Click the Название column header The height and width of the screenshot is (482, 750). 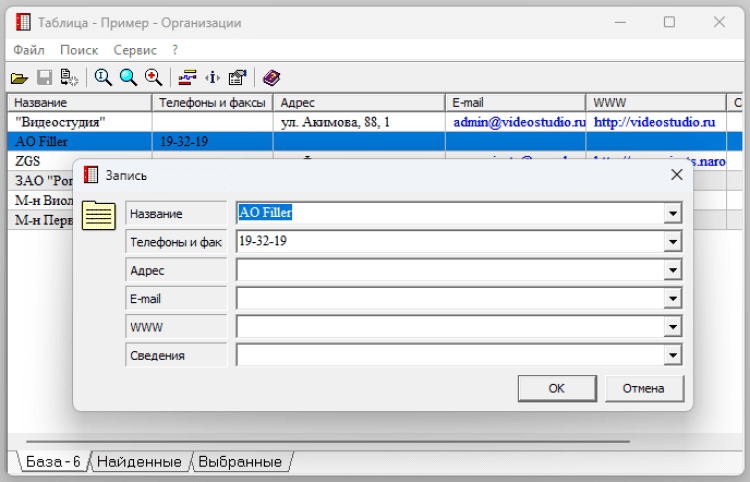(x=79, y=102)
